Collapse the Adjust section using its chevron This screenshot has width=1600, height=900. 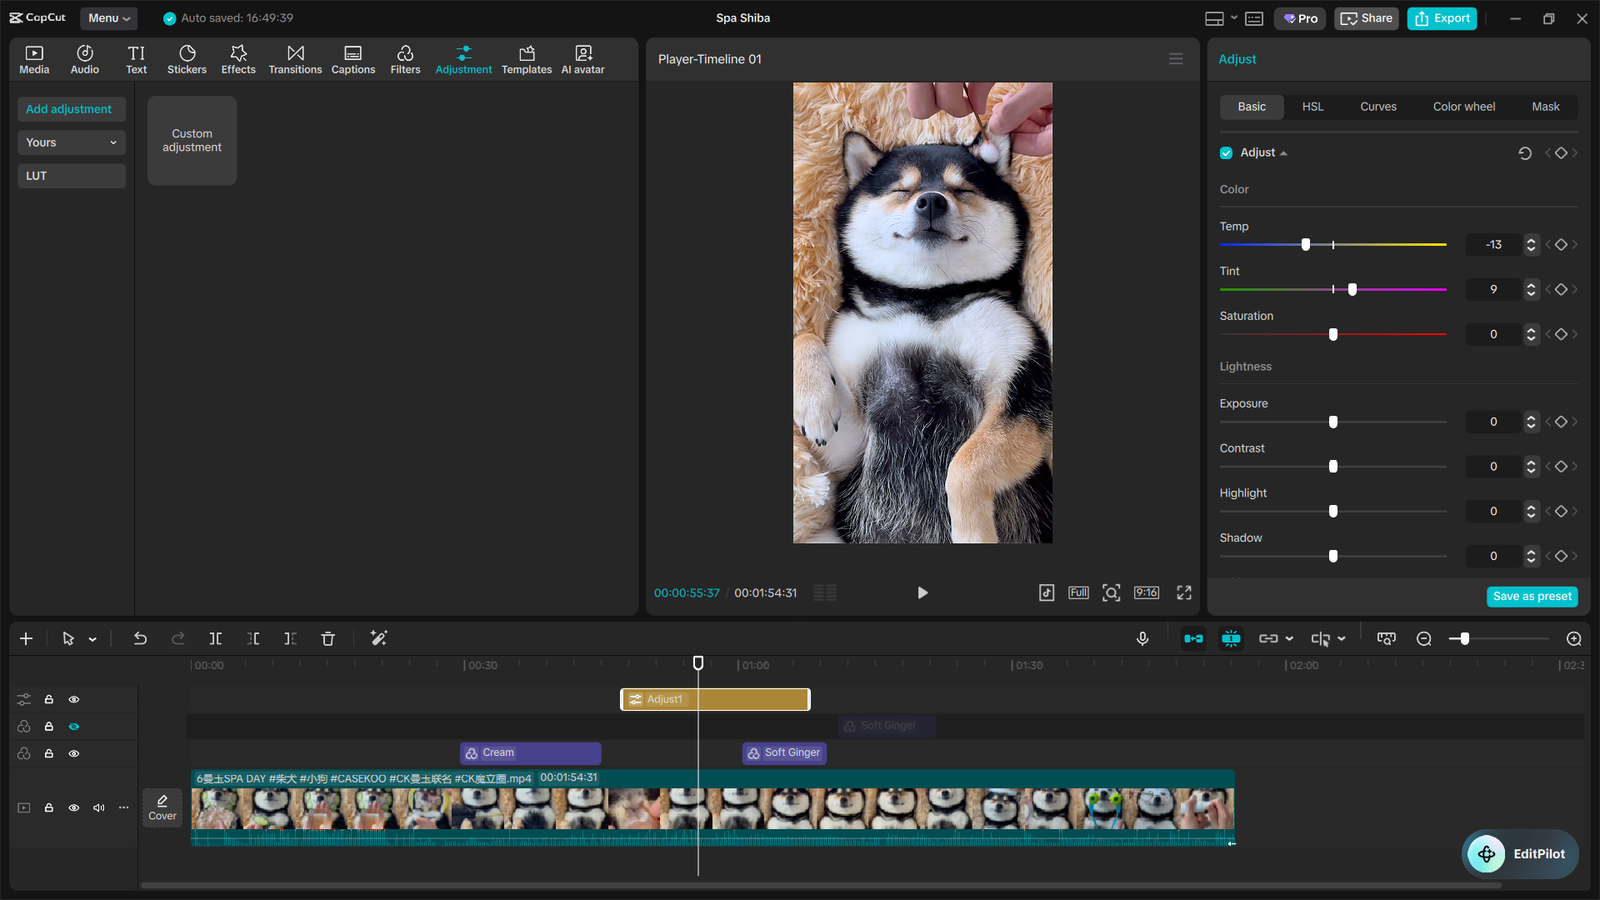tap(1283, 152)
